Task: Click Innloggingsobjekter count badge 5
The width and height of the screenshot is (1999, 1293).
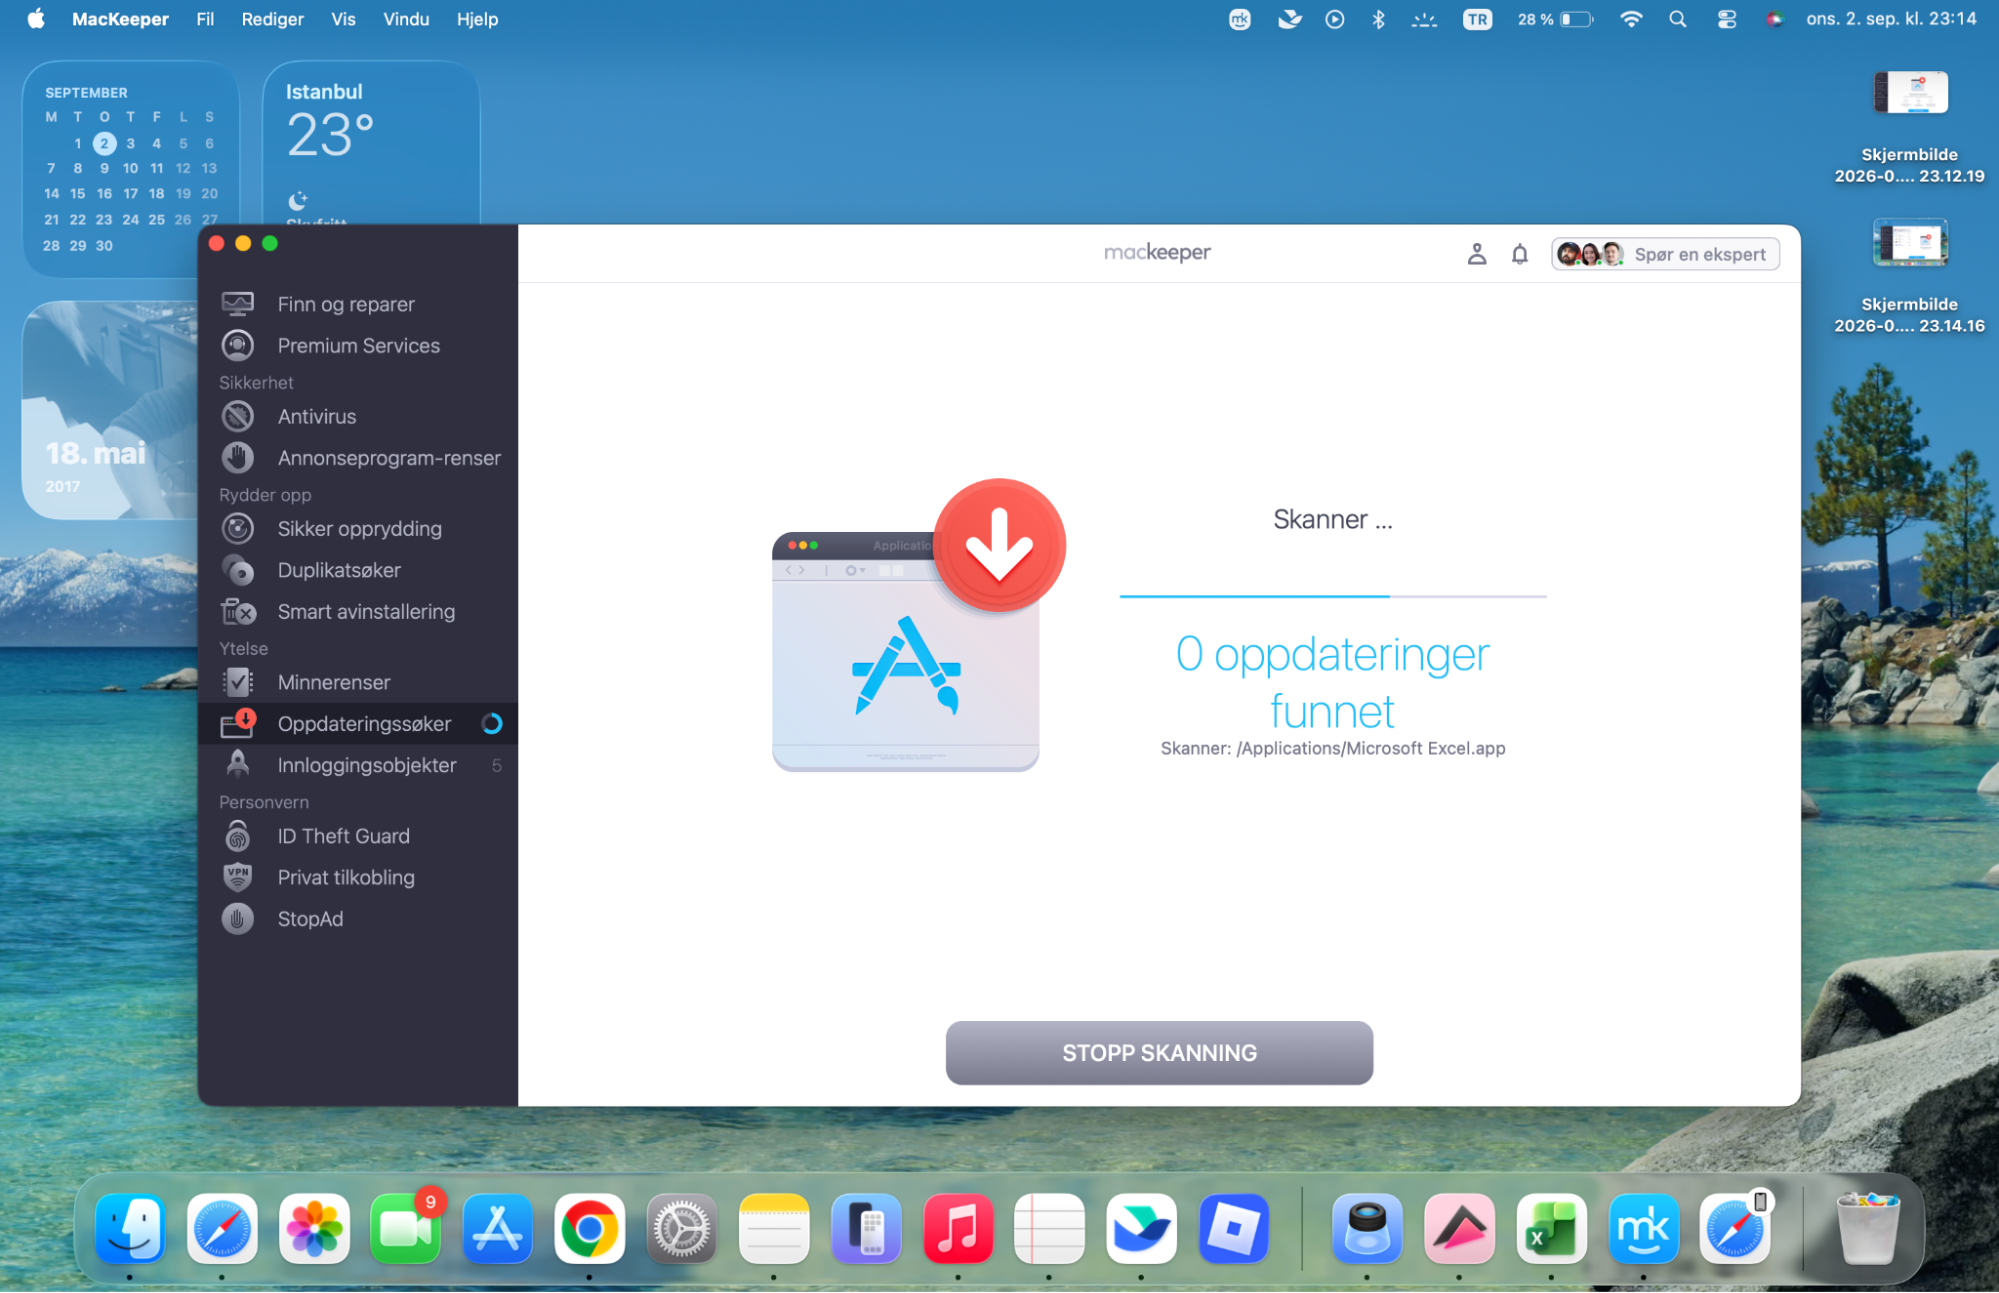Action: tap(497, 765)
